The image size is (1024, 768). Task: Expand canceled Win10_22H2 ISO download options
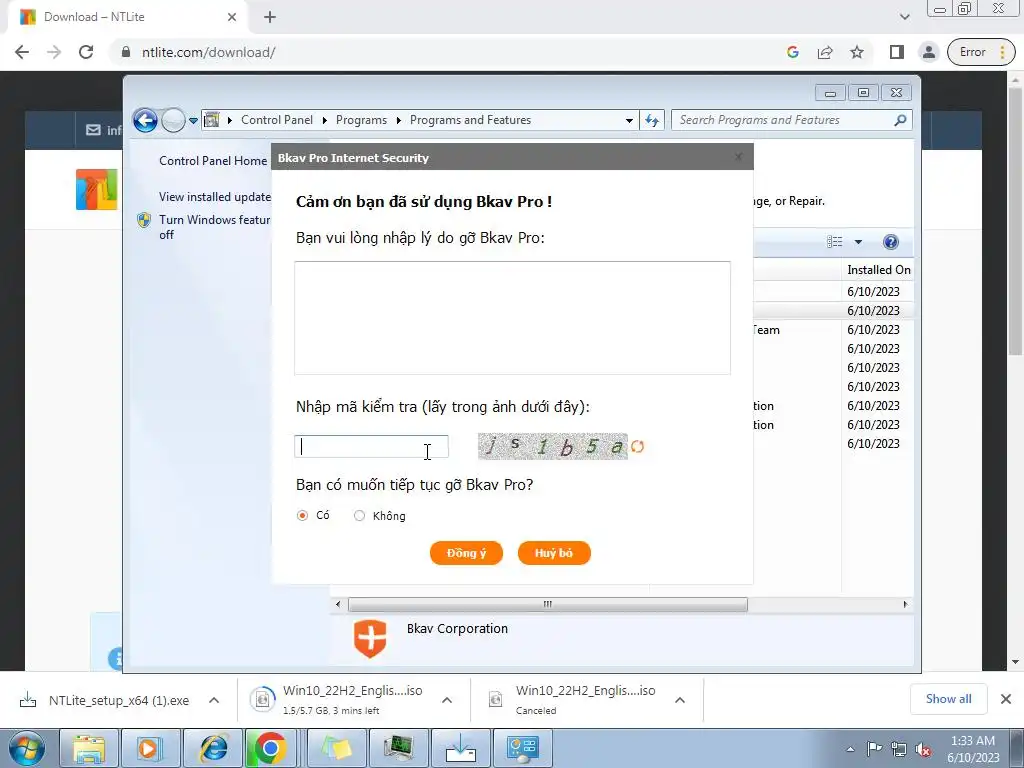(680, 700)
